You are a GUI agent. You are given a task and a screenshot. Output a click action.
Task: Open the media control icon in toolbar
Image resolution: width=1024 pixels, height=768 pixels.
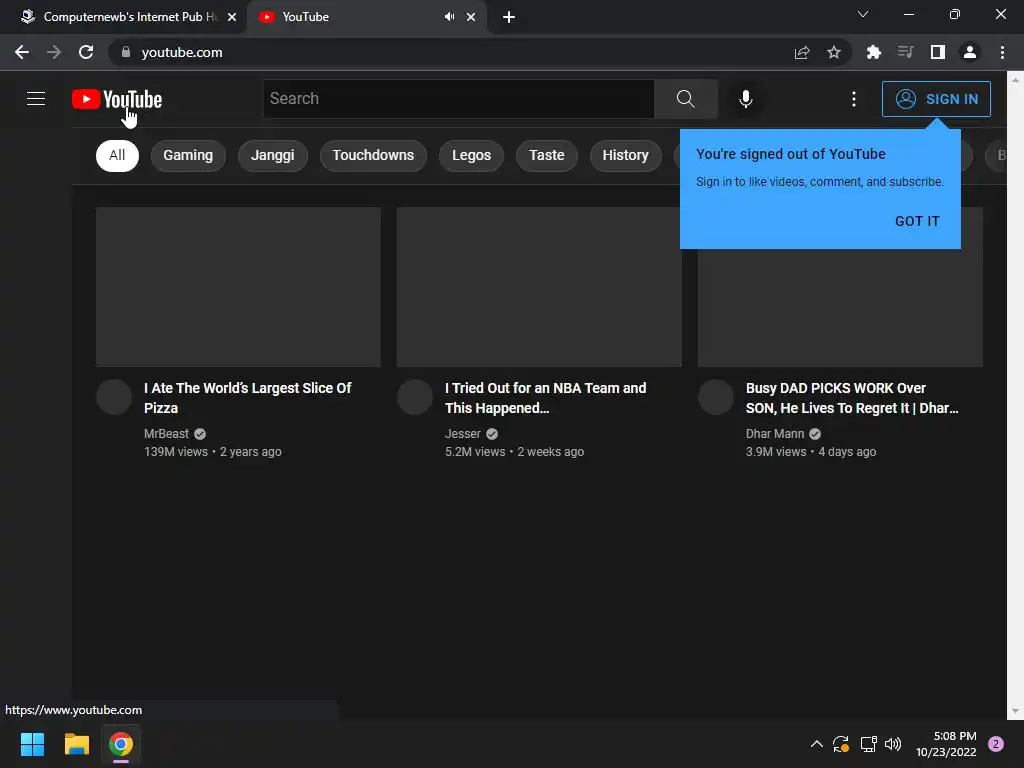(906, 52)
